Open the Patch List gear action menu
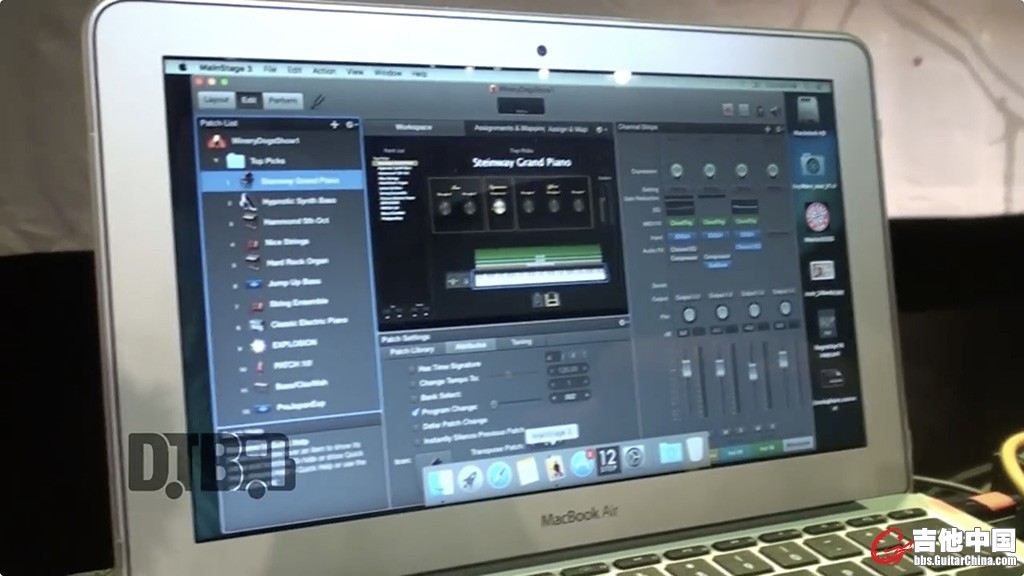Screen dimensions: 1024x576 (x=350, y=124)
